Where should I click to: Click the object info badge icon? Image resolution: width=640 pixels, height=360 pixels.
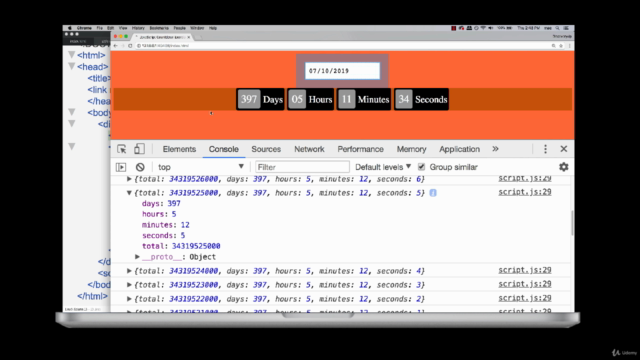point(433,193)
